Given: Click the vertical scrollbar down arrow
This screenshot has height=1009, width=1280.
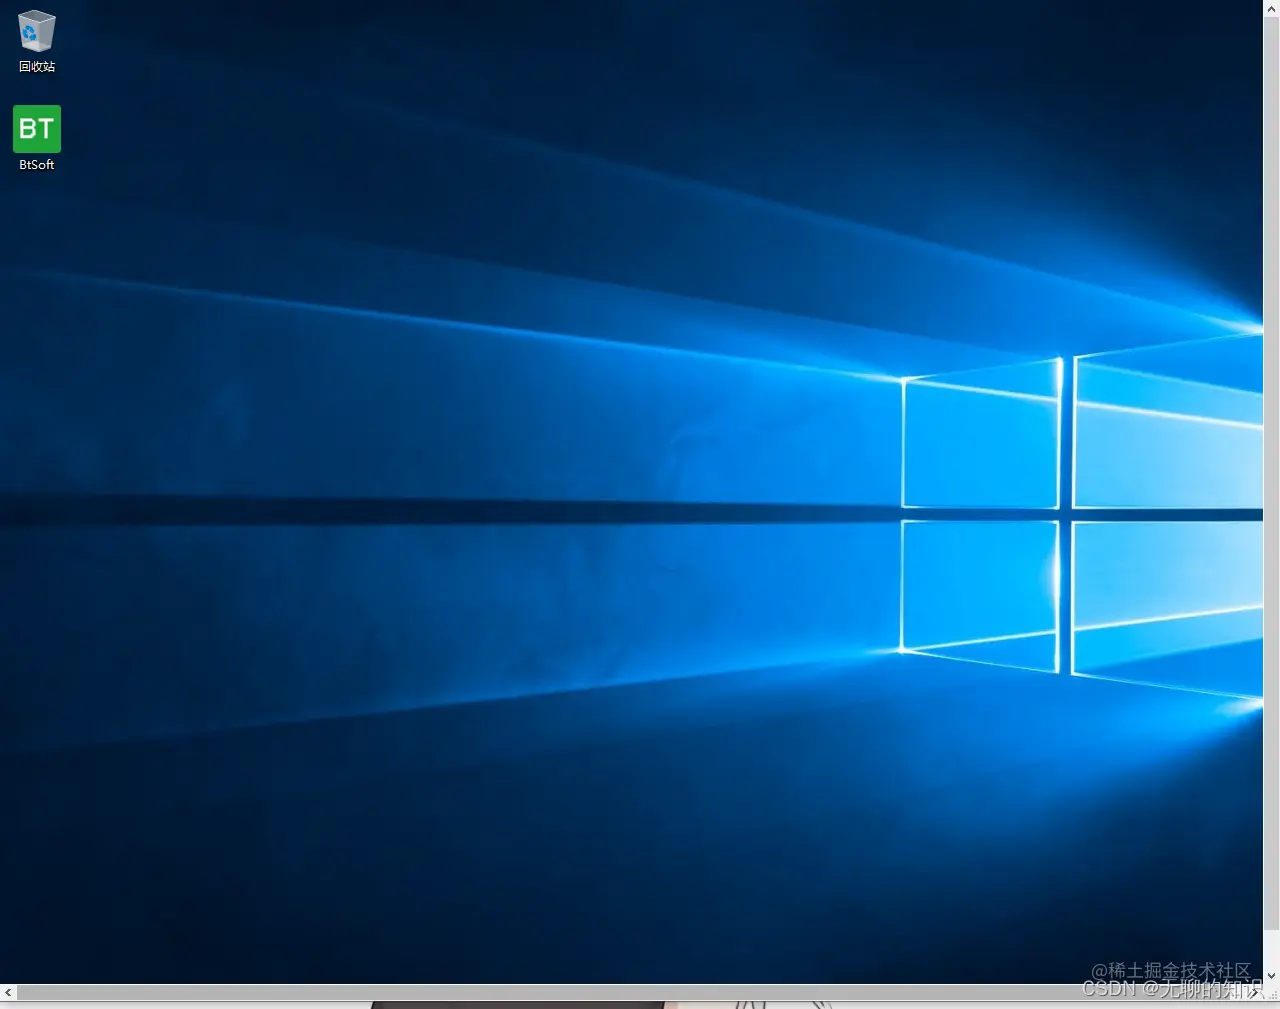Looking at the screenshot, I should pos(1271,975).
